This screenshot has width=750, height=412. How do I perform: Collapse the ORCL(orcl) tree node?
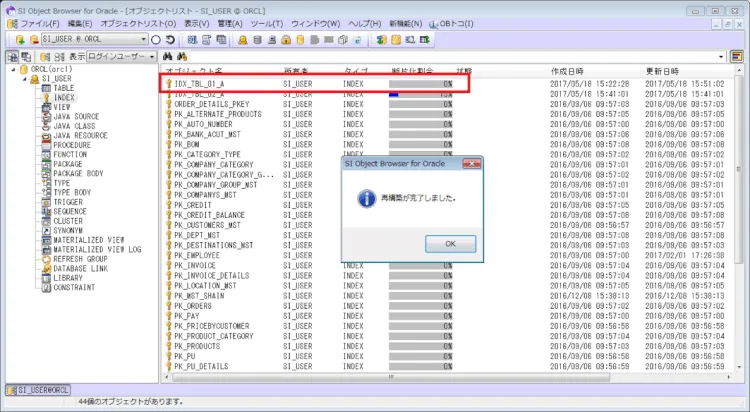[x=14, y=69]
